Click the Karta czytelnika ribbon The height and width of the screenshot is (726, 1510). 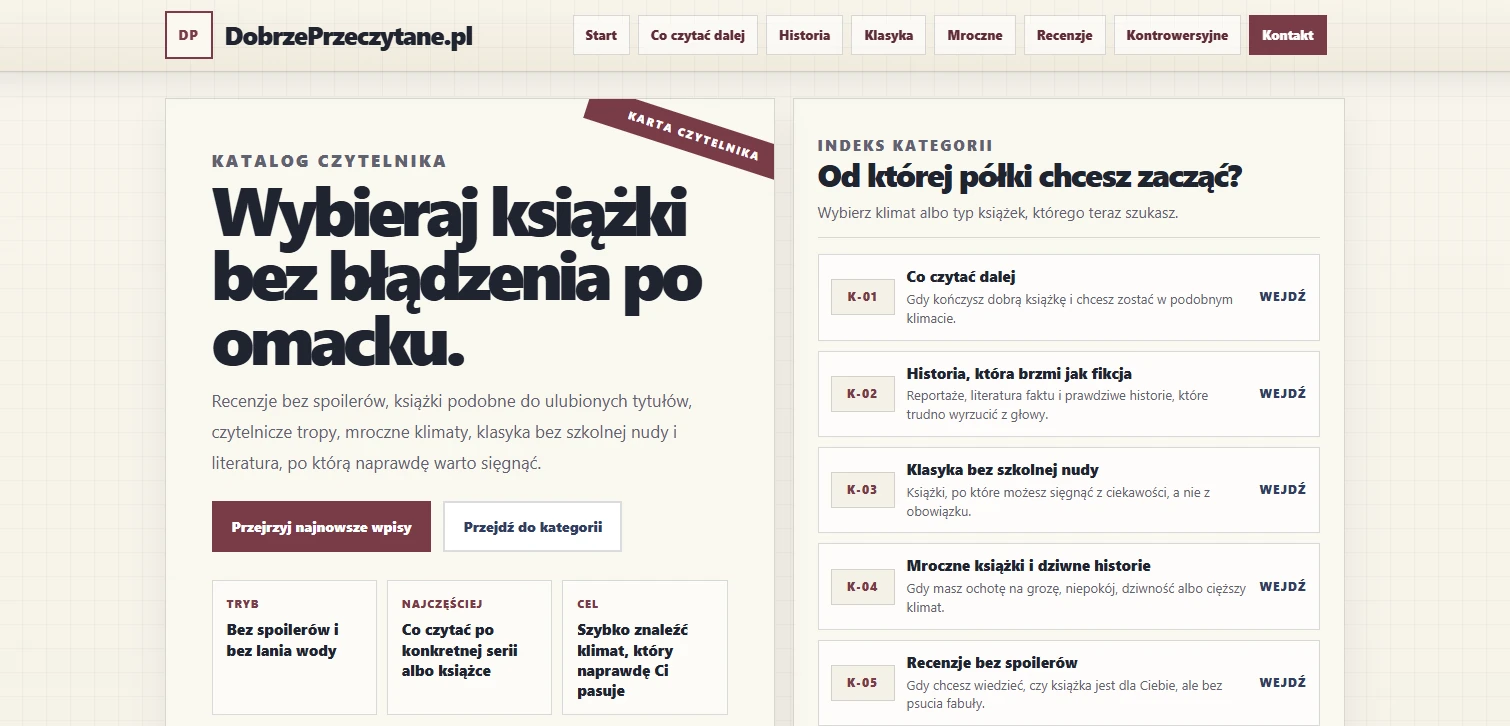tap(692, 137)
